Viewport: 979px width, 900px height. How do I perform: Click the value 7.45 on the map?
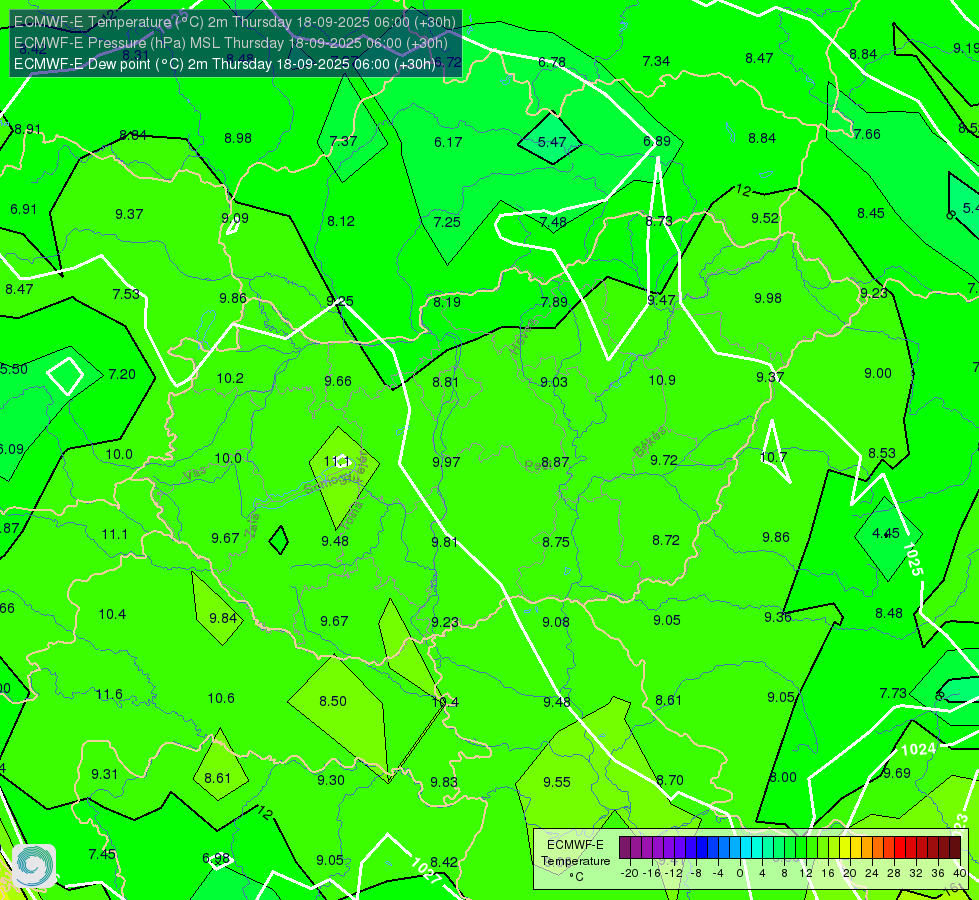(102, 854)
